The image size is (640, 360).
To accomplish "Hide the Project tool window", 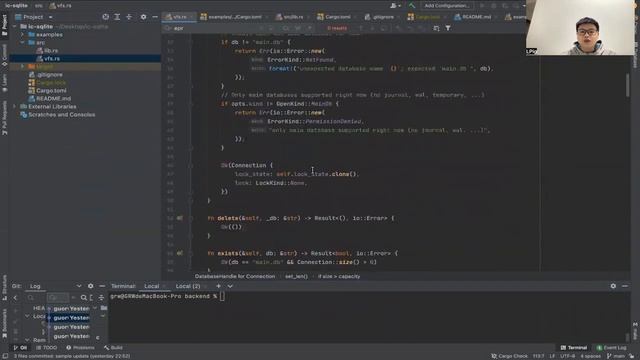I will tap(155, 17).
